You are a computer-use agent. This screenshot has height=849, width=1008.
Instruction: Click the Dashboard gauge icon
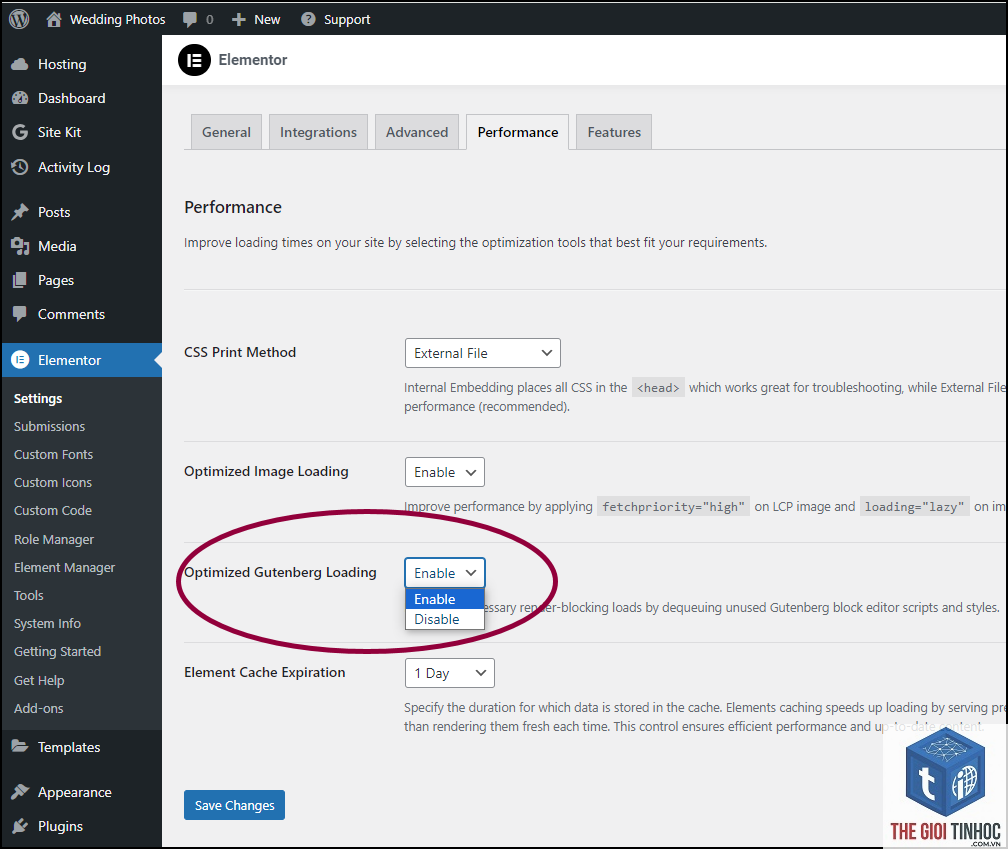pos(20,98)
